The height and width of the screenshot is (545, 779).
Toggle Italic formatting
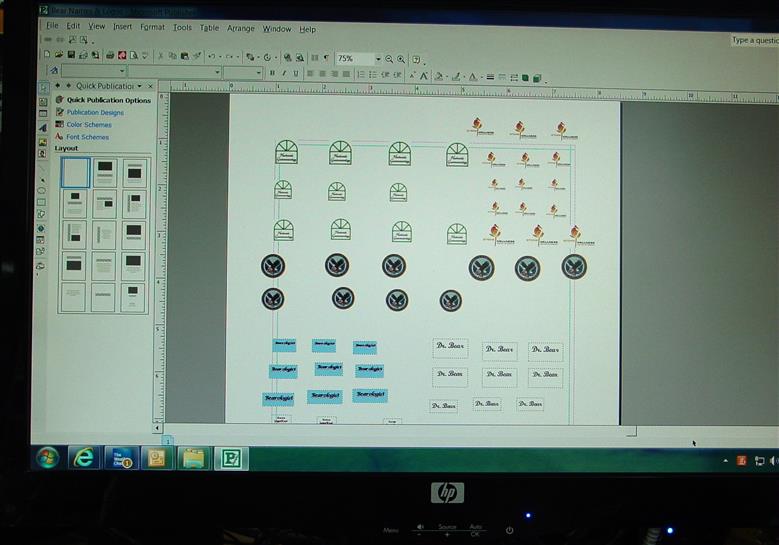[x=284, y=74]
